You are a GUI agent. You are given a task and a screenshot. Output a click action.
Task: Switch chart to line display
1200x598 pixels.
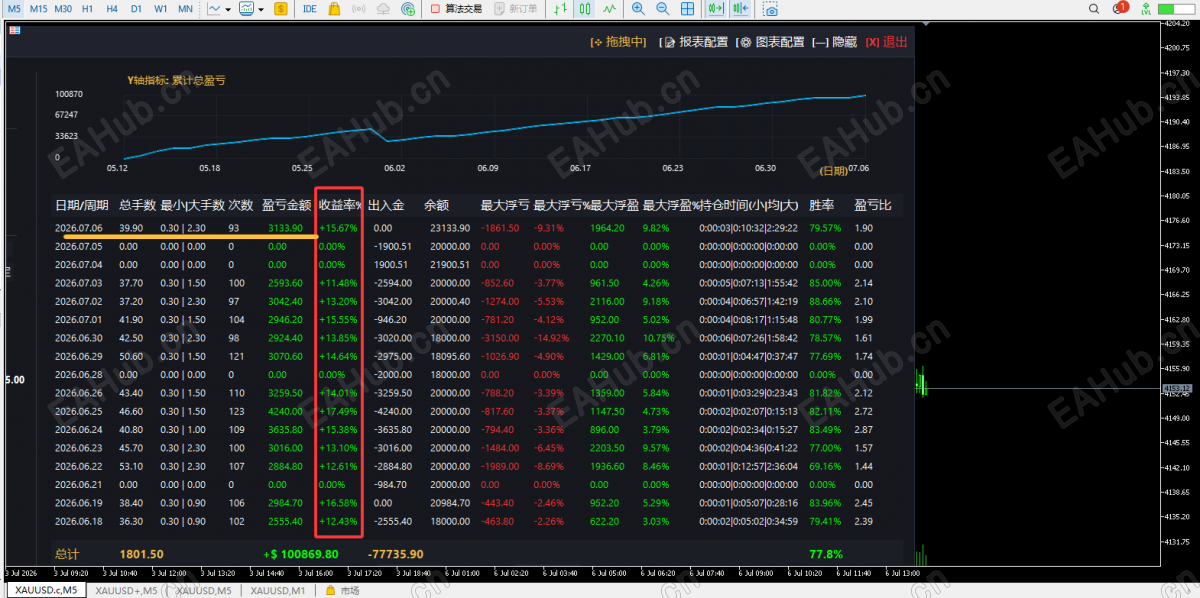(610, 8)
